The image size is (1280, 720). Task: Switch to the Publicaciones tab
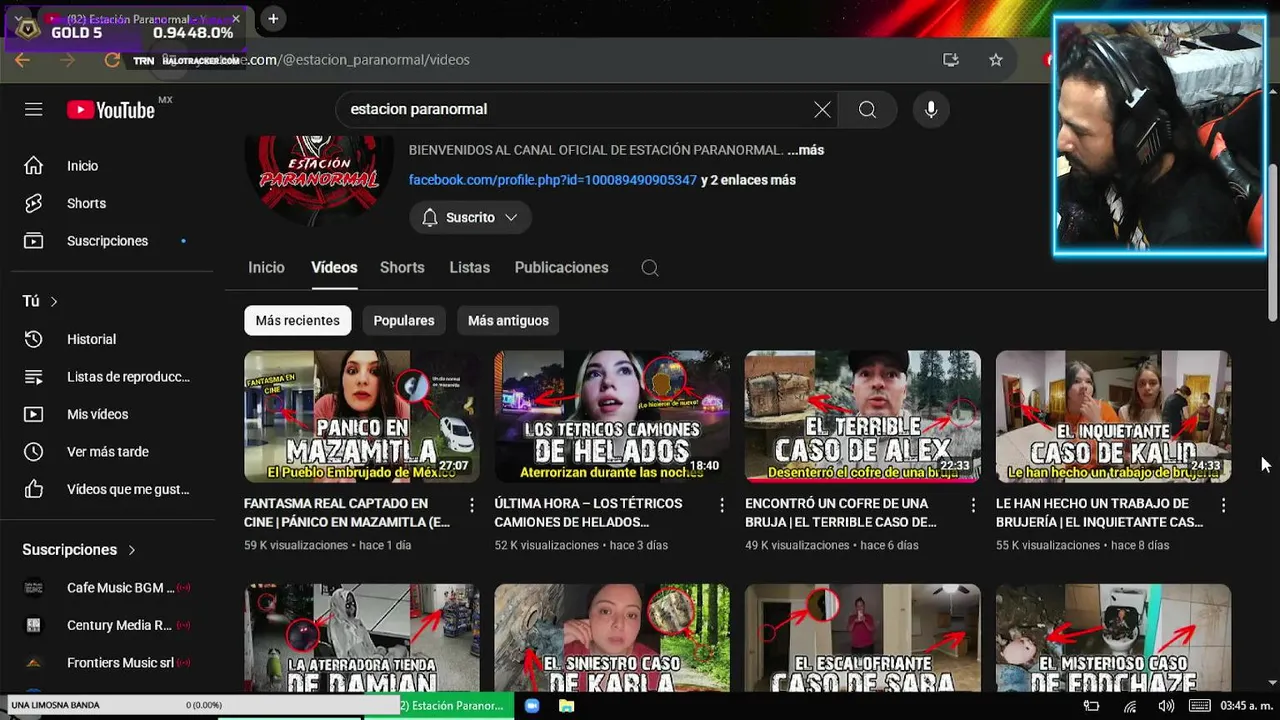561,268
